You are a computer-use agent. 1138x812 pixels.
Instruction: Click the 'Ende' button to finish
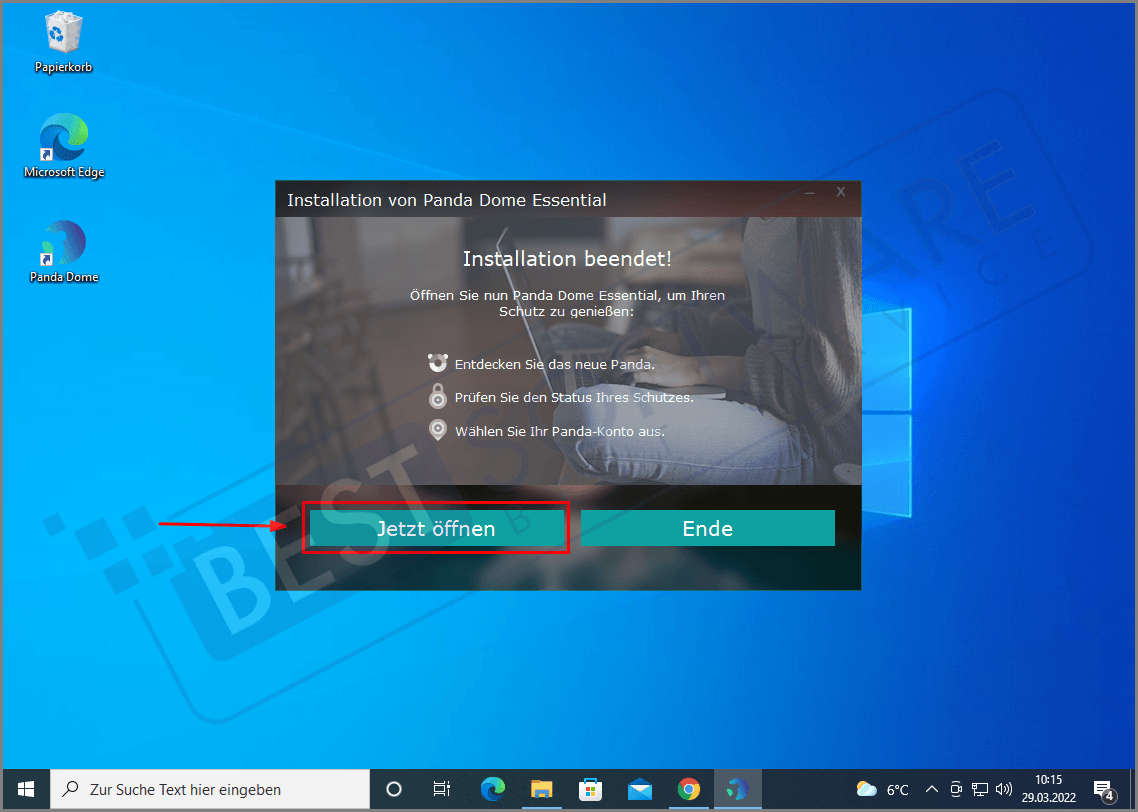coord(707,528)
